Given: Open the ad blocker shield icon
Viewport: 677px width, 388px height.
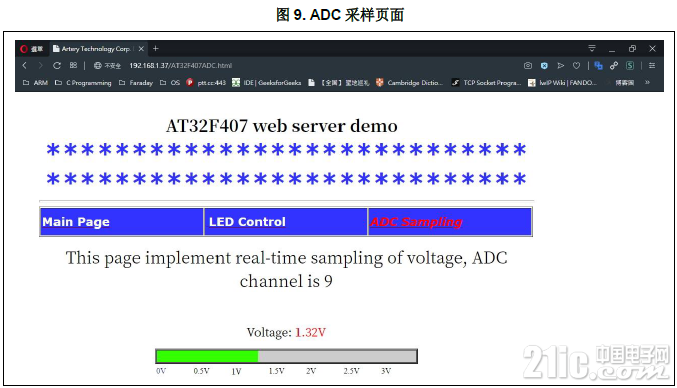Looking at the screenshot, I should (544, 66).
